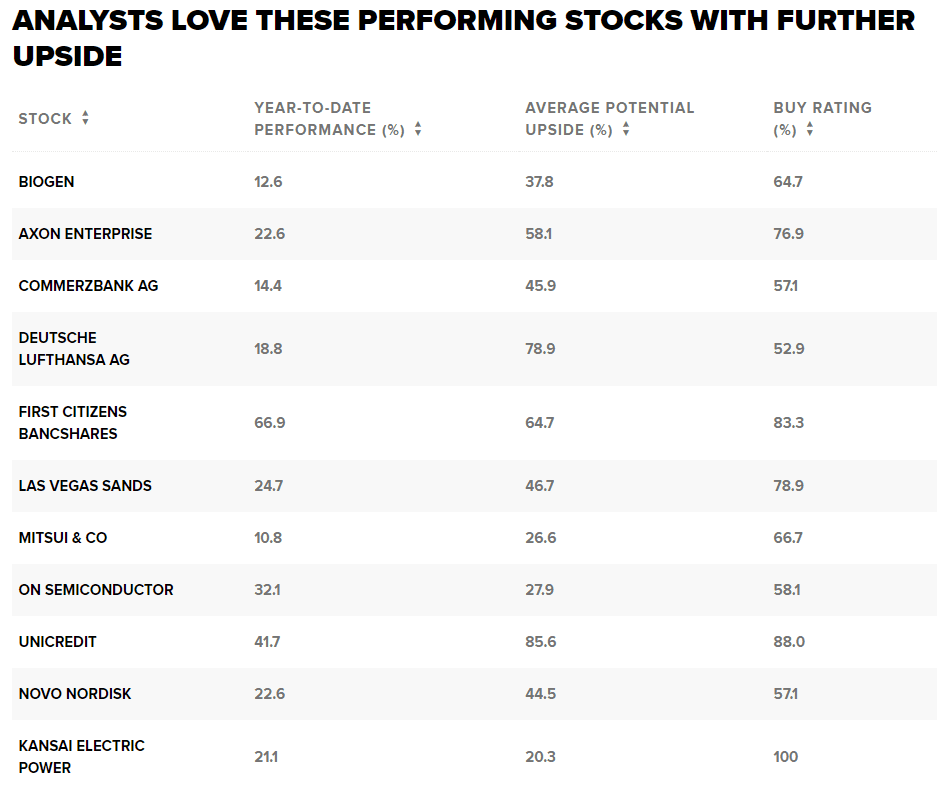Screen dimensions: 938x794
Task: Select the Mitsui & Co stock name
Action: tap(62, 538)
